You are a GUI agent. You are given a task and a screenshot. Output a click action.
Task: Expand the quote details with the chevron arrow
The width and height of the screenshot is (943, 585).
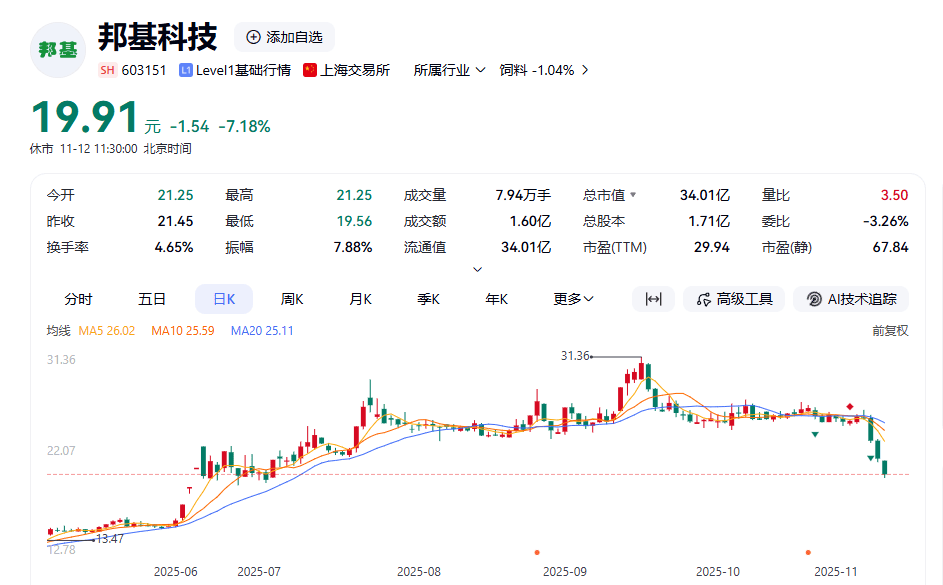(478, 268)
